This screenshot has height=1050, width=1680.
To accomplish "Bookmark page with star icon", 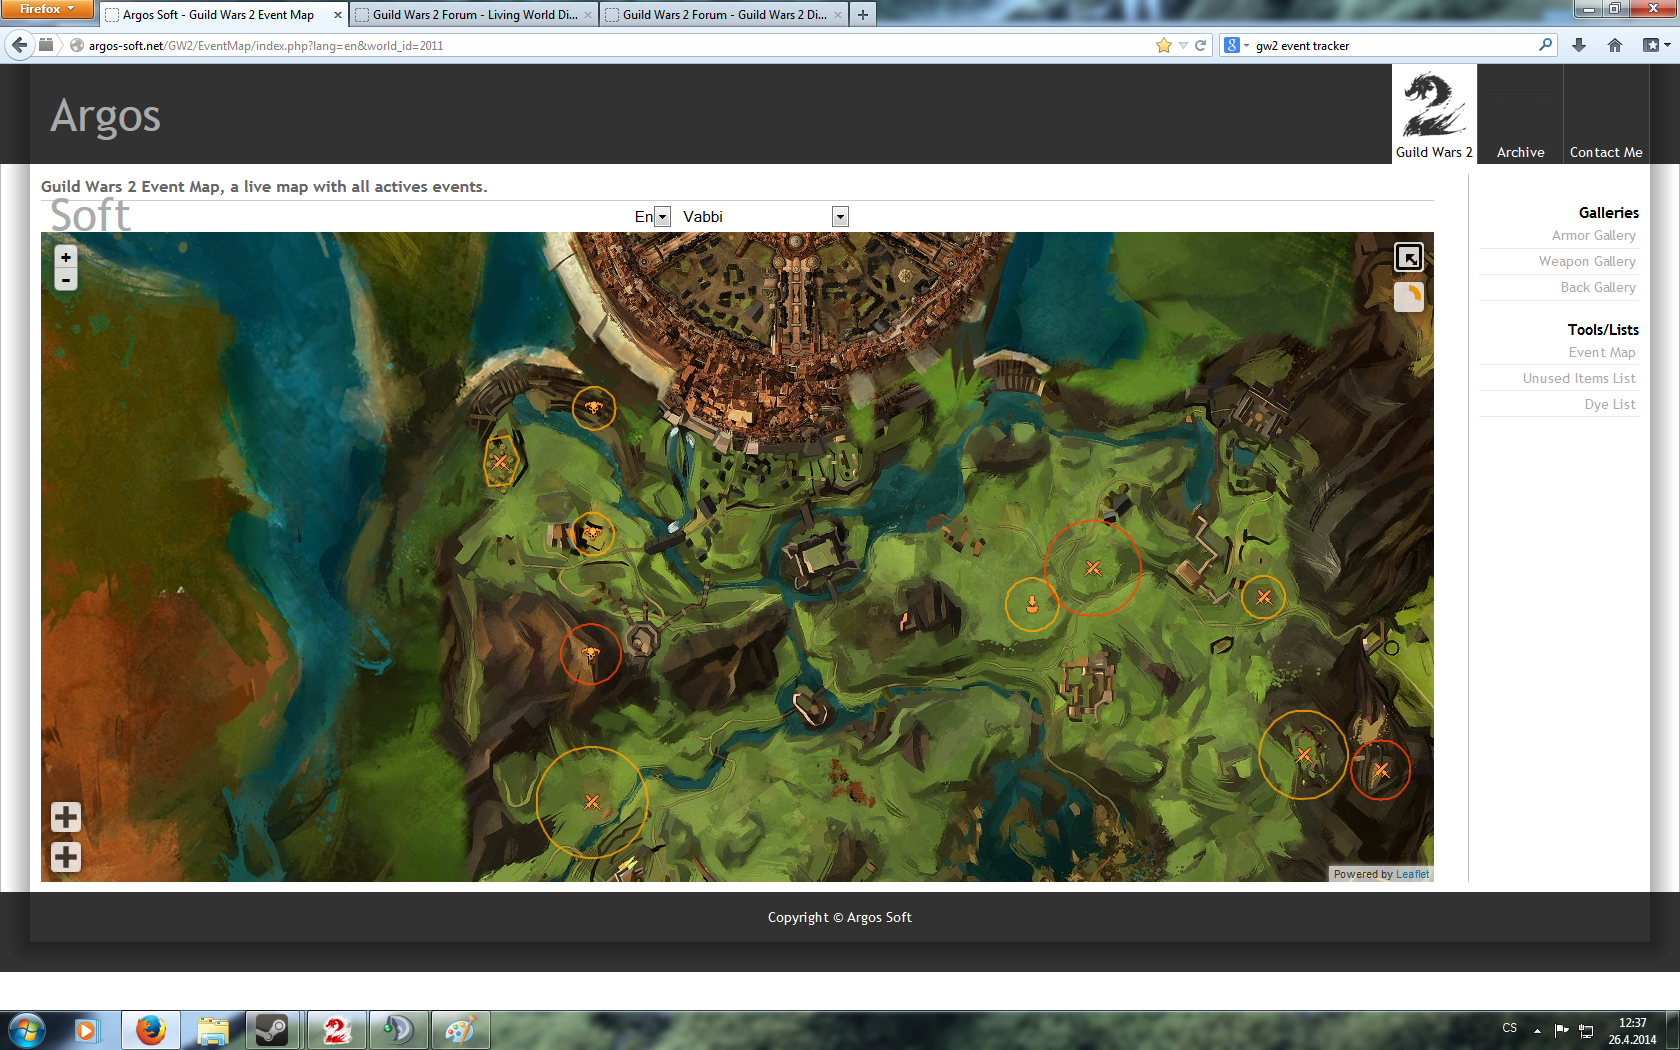I will point(1163,45).
